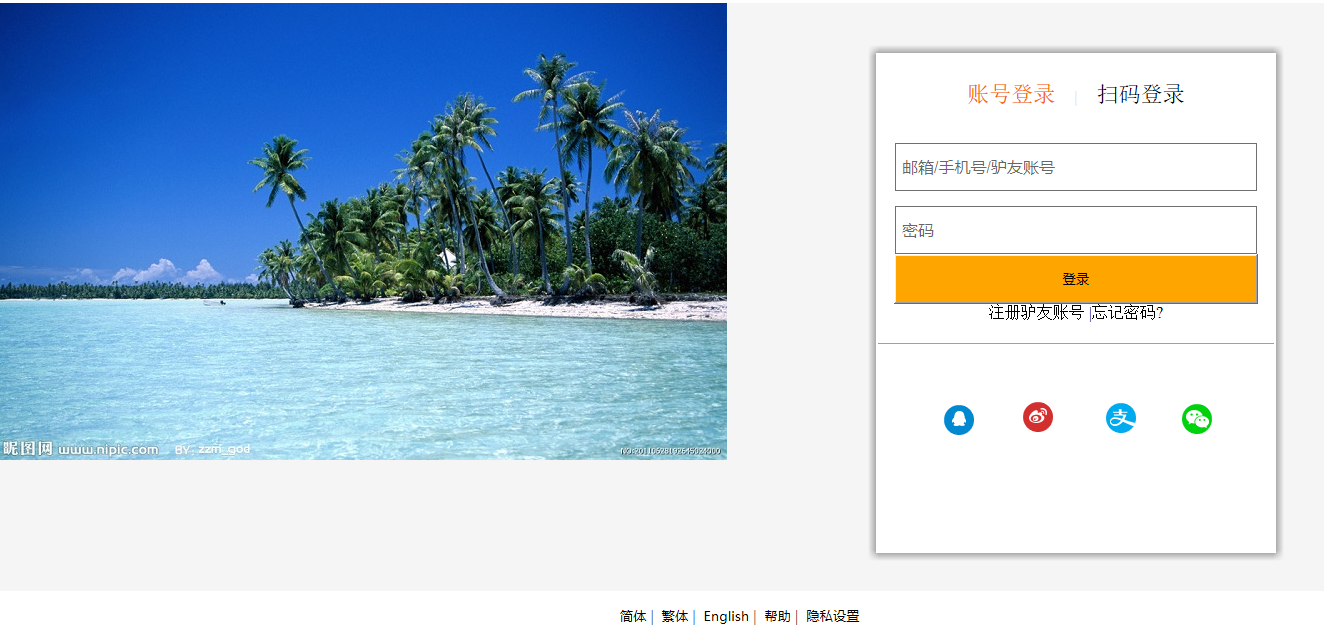This screenshot has height=629, width=1324.
Task: Follow the 忘记密码? link
Action: [1128, 312]
